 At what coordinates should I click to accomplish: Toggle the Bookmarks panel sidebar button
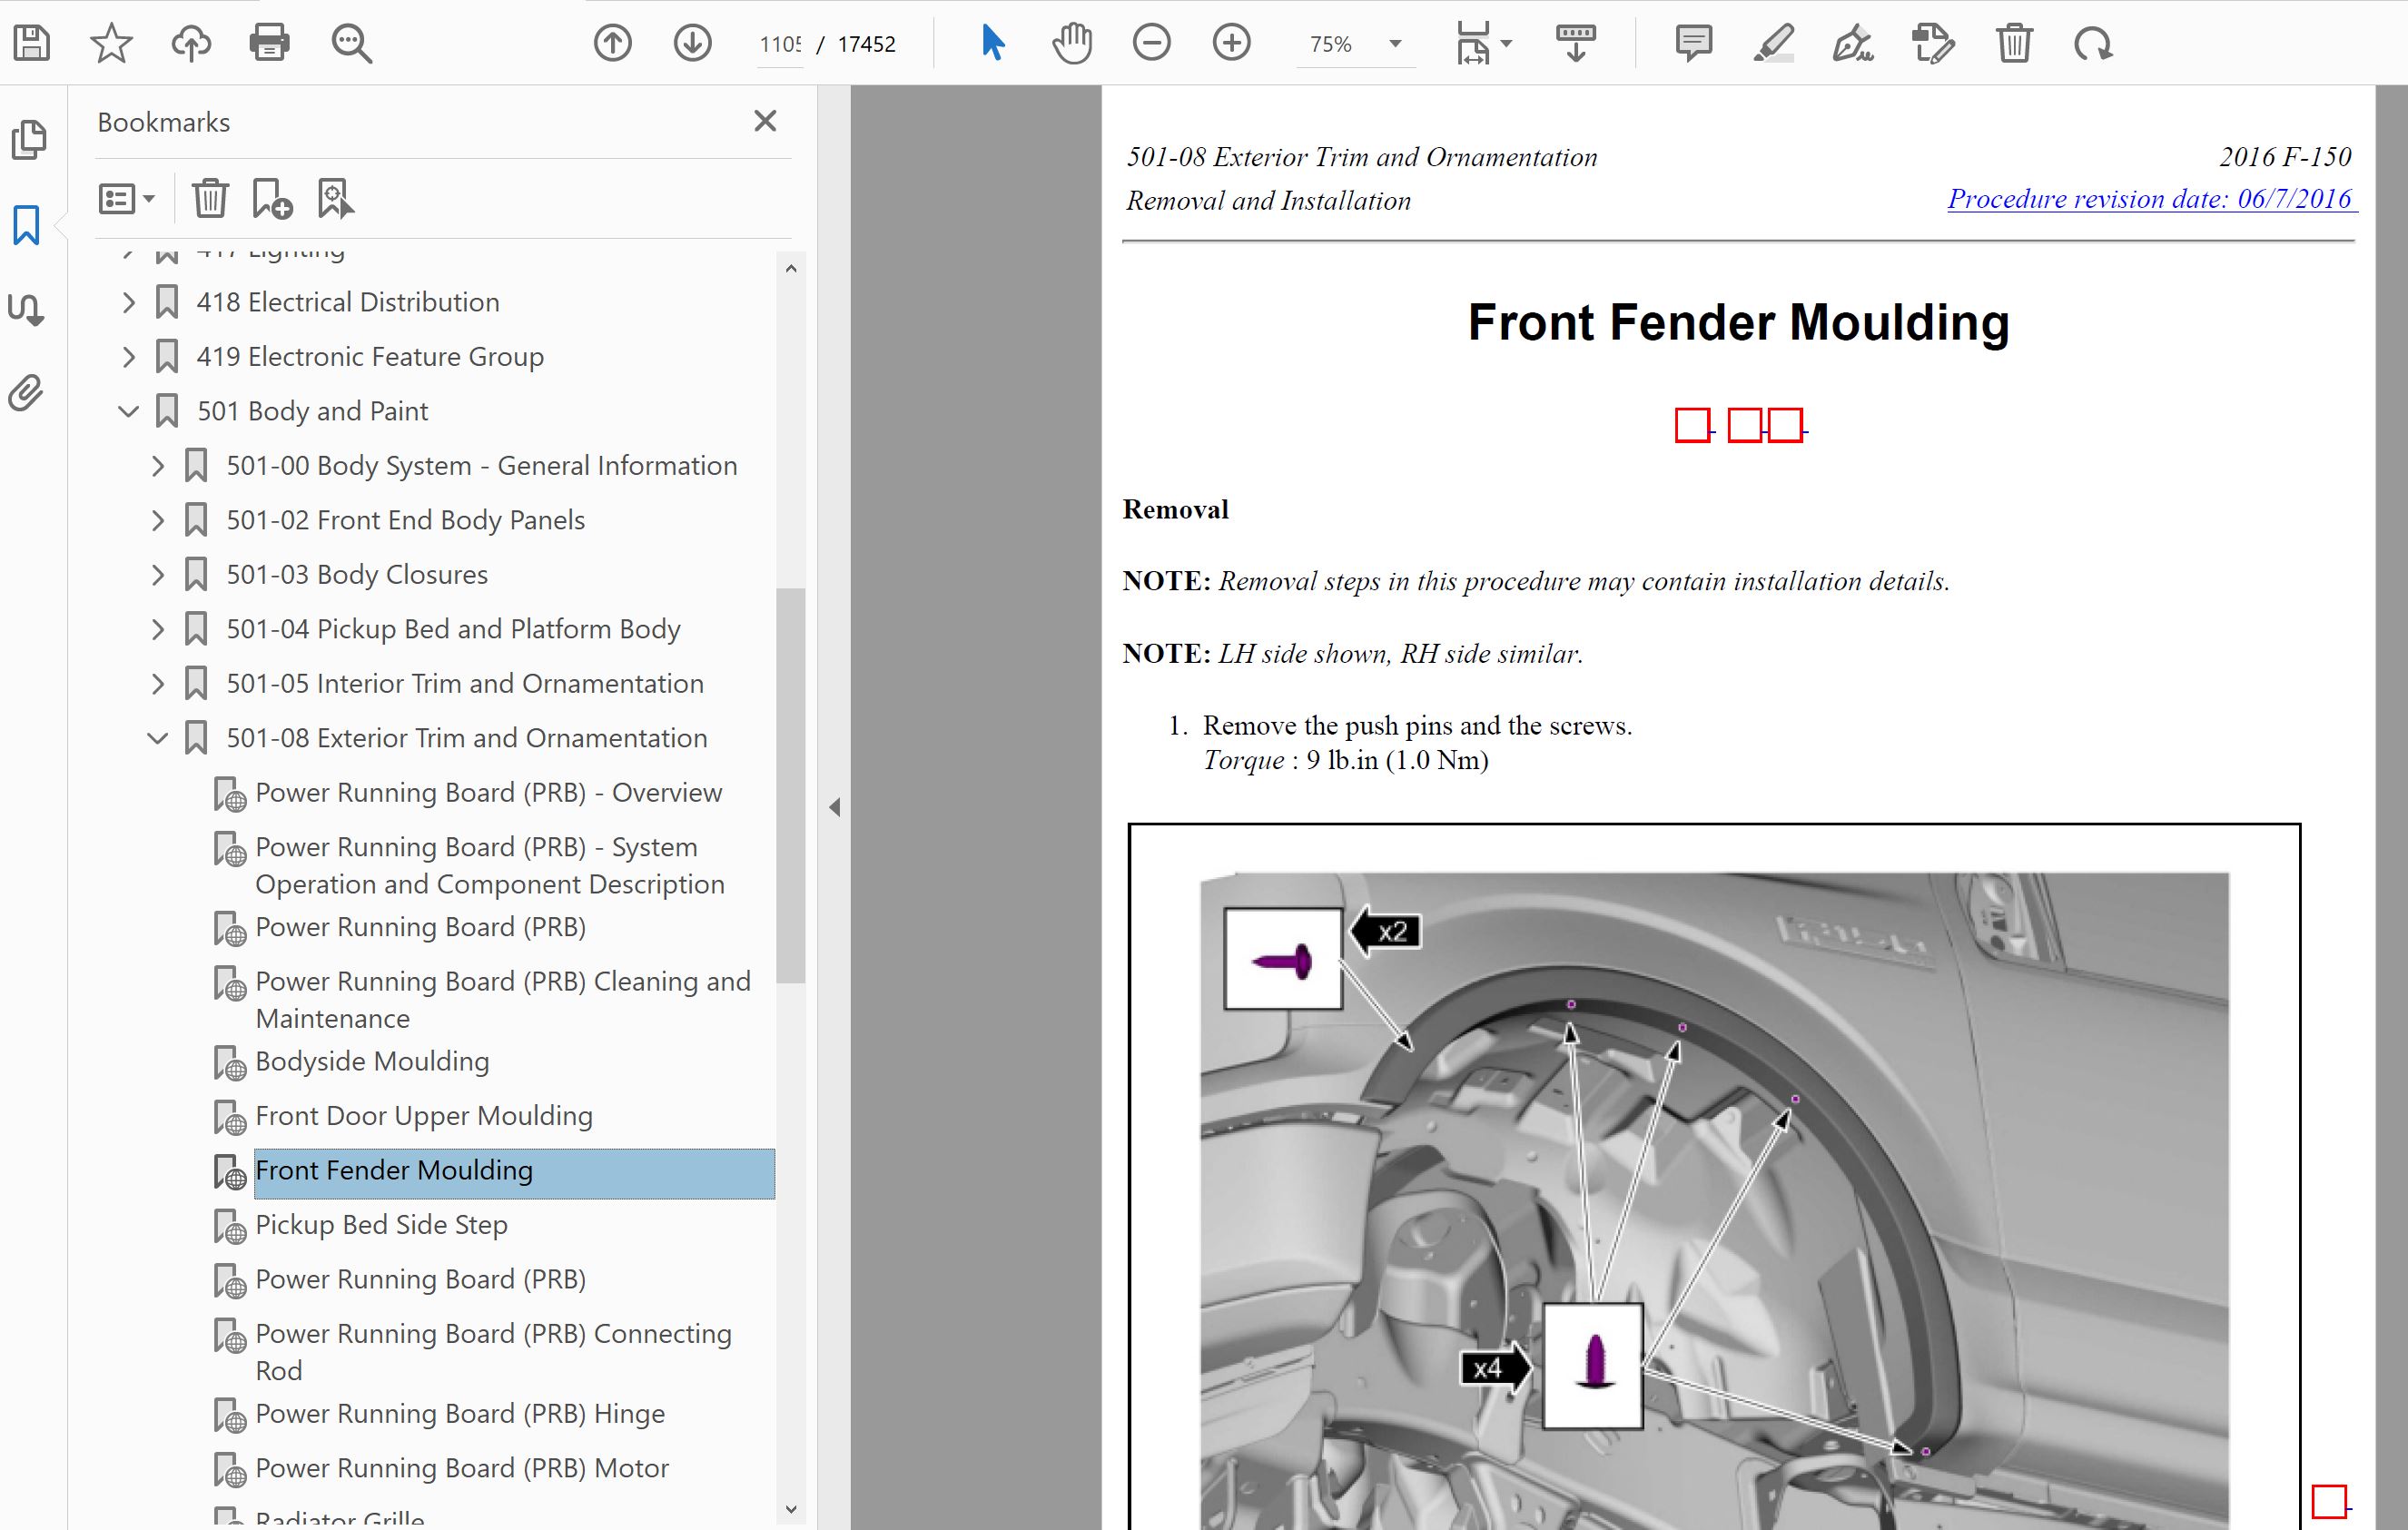(27, 225)
